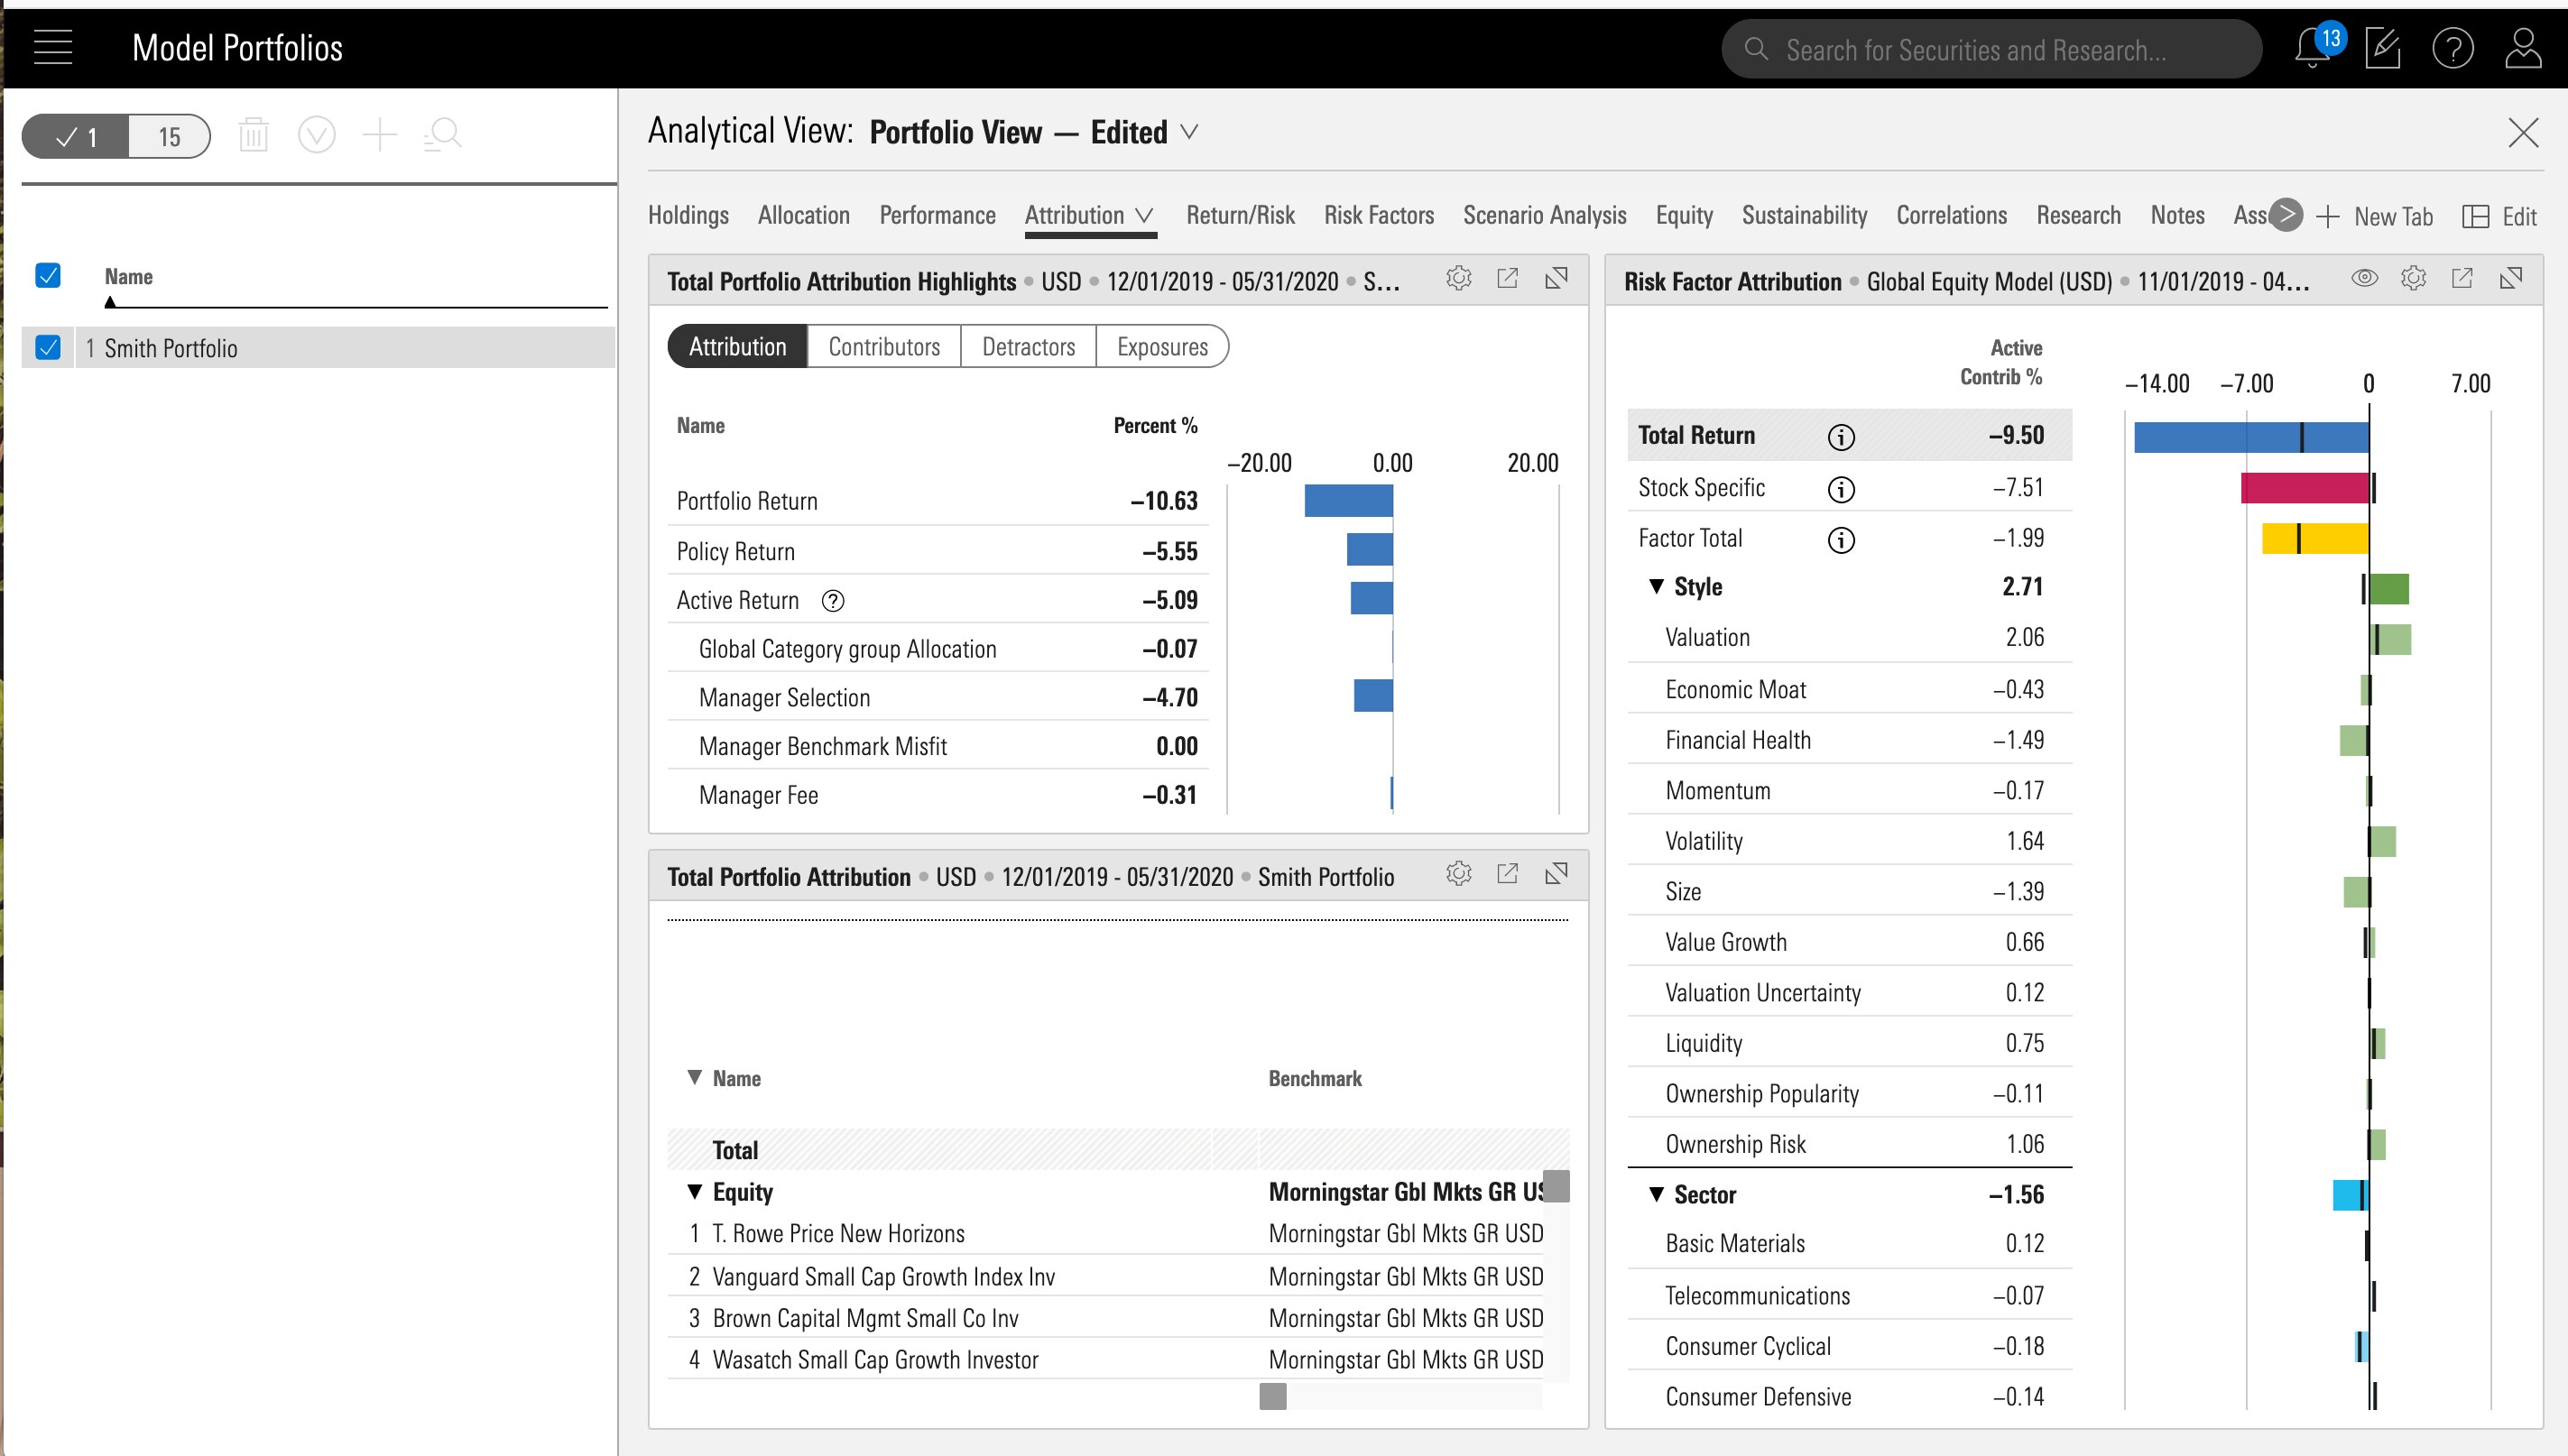Image resolution: width=2568 pixels, height=1456 pixels.
Task: Sort by the Name column arrow
Action: coord(110,302)
